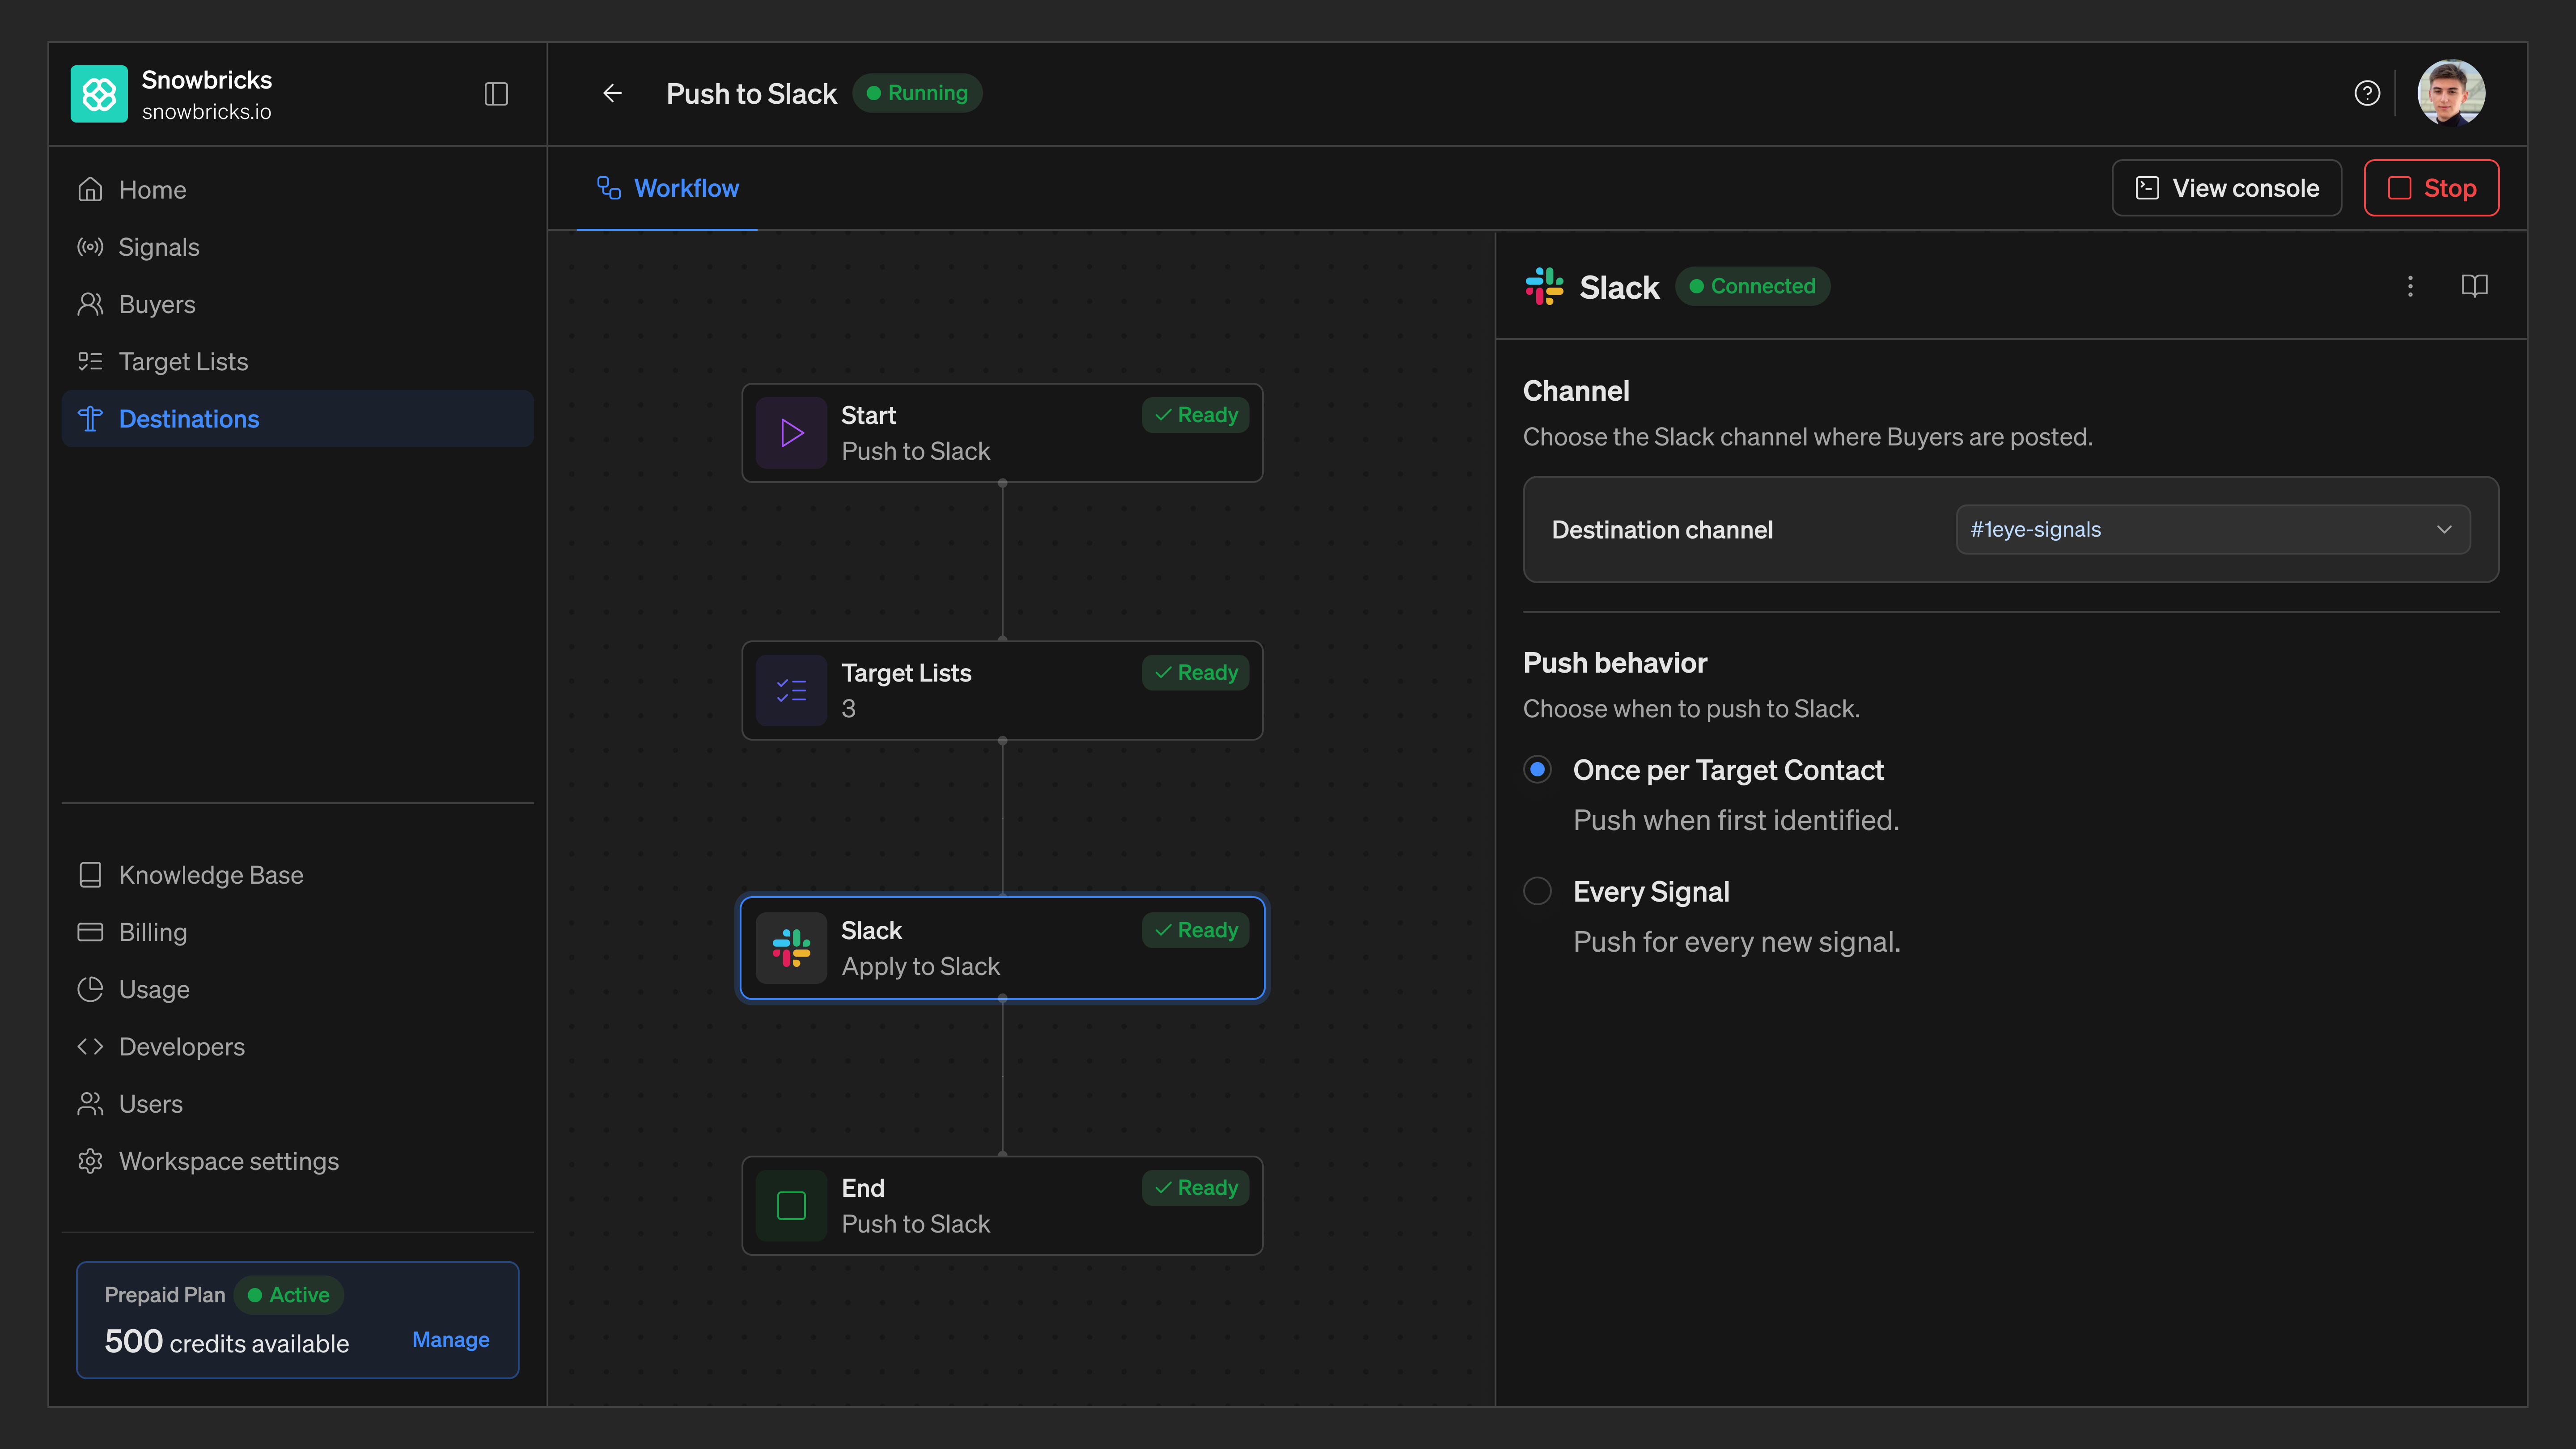The image size is (2576, 1449).
Task: Click the Target Lists node checklist icon
Action: (791, 691)
